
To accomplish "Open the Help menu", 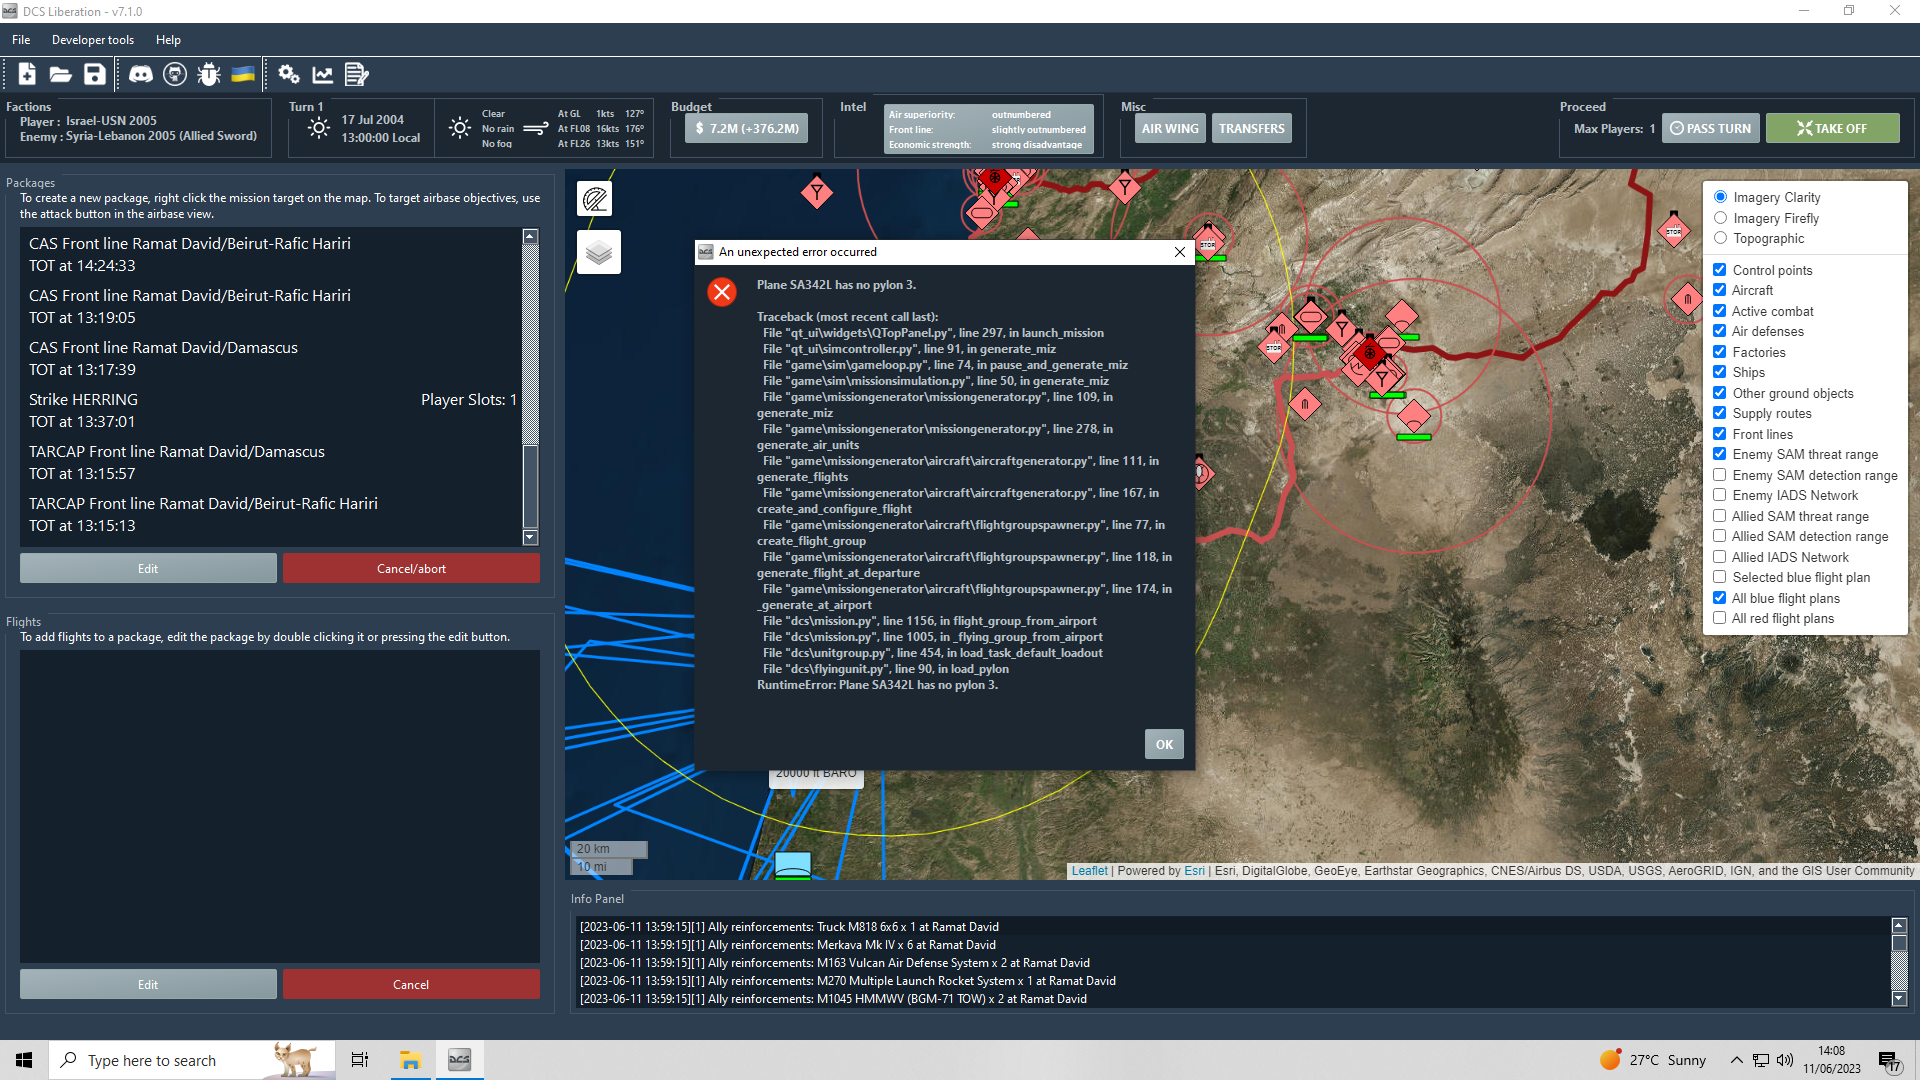I will 168,40.
